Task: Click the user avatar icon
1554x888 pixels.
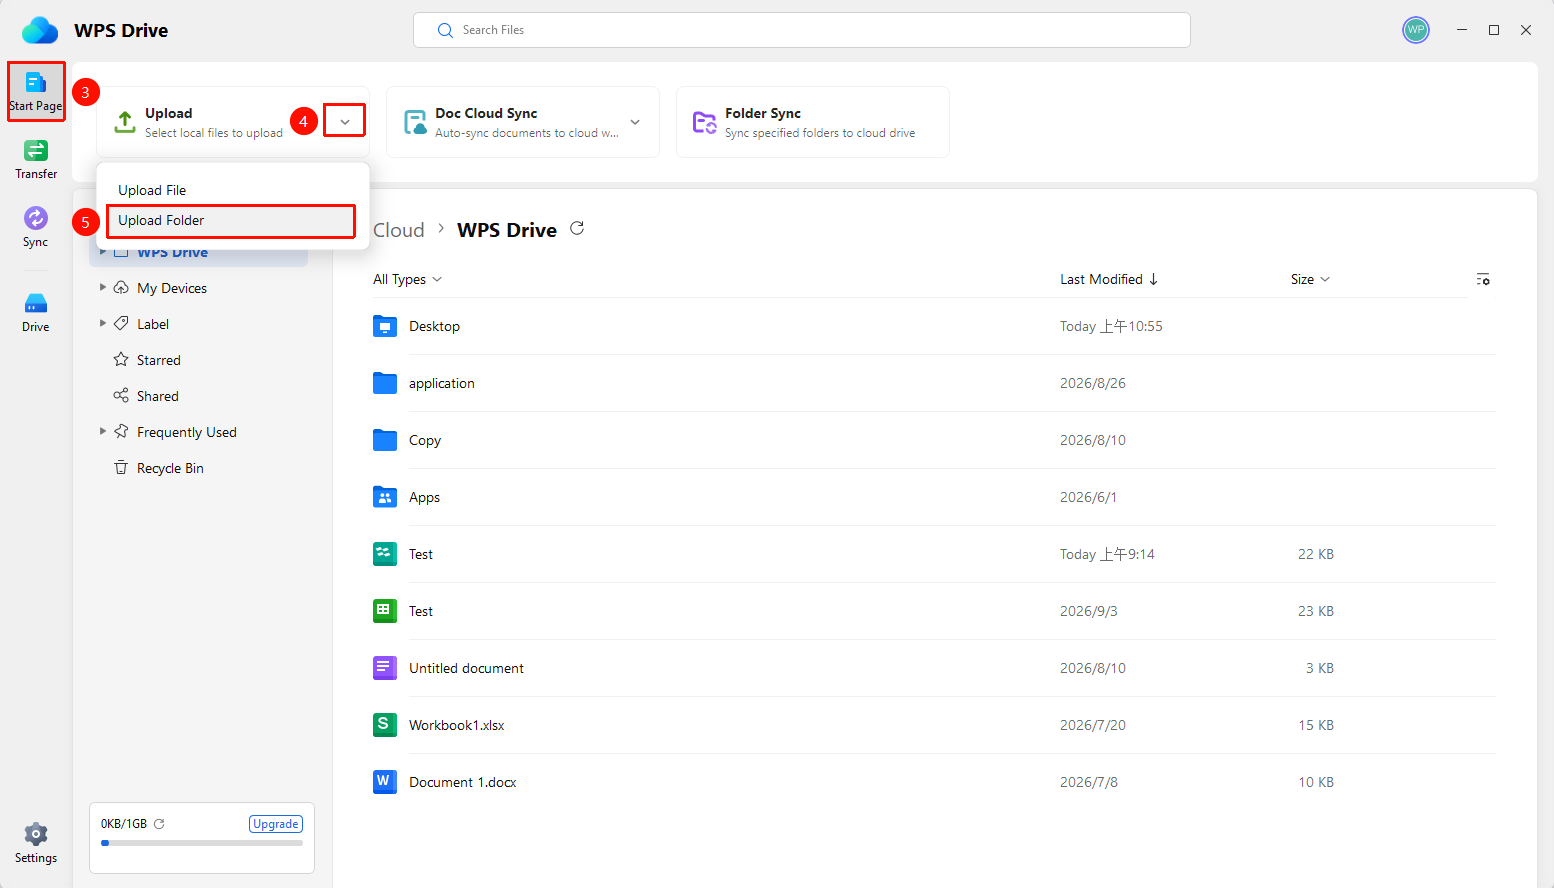Action: click(1415, 30)
